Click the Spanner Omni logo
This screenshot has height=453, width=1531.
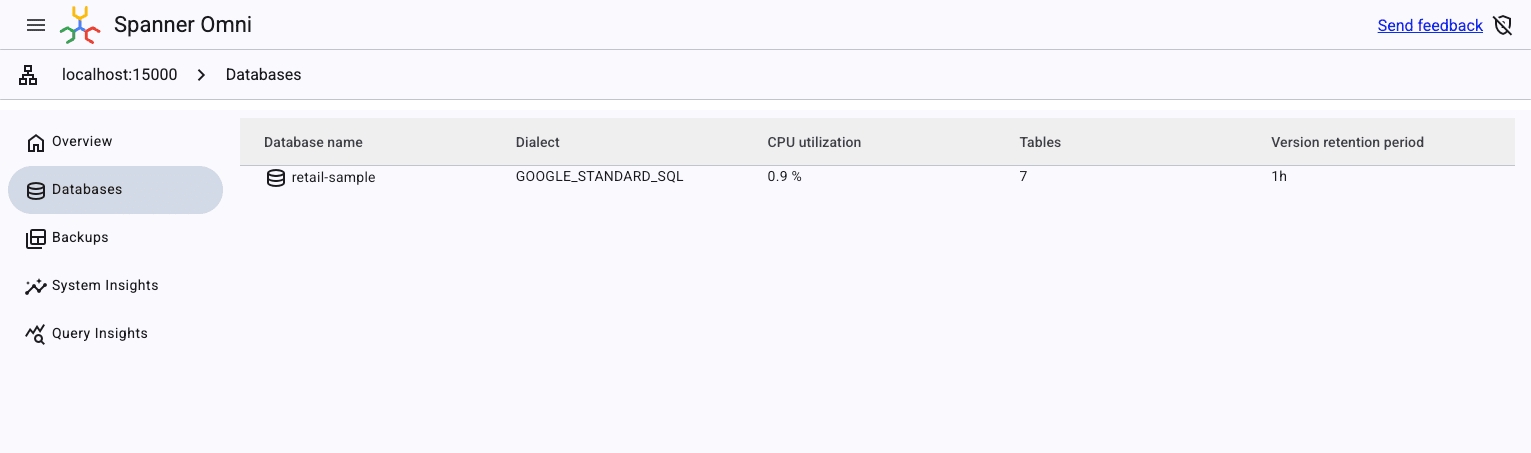pos(80,25)
